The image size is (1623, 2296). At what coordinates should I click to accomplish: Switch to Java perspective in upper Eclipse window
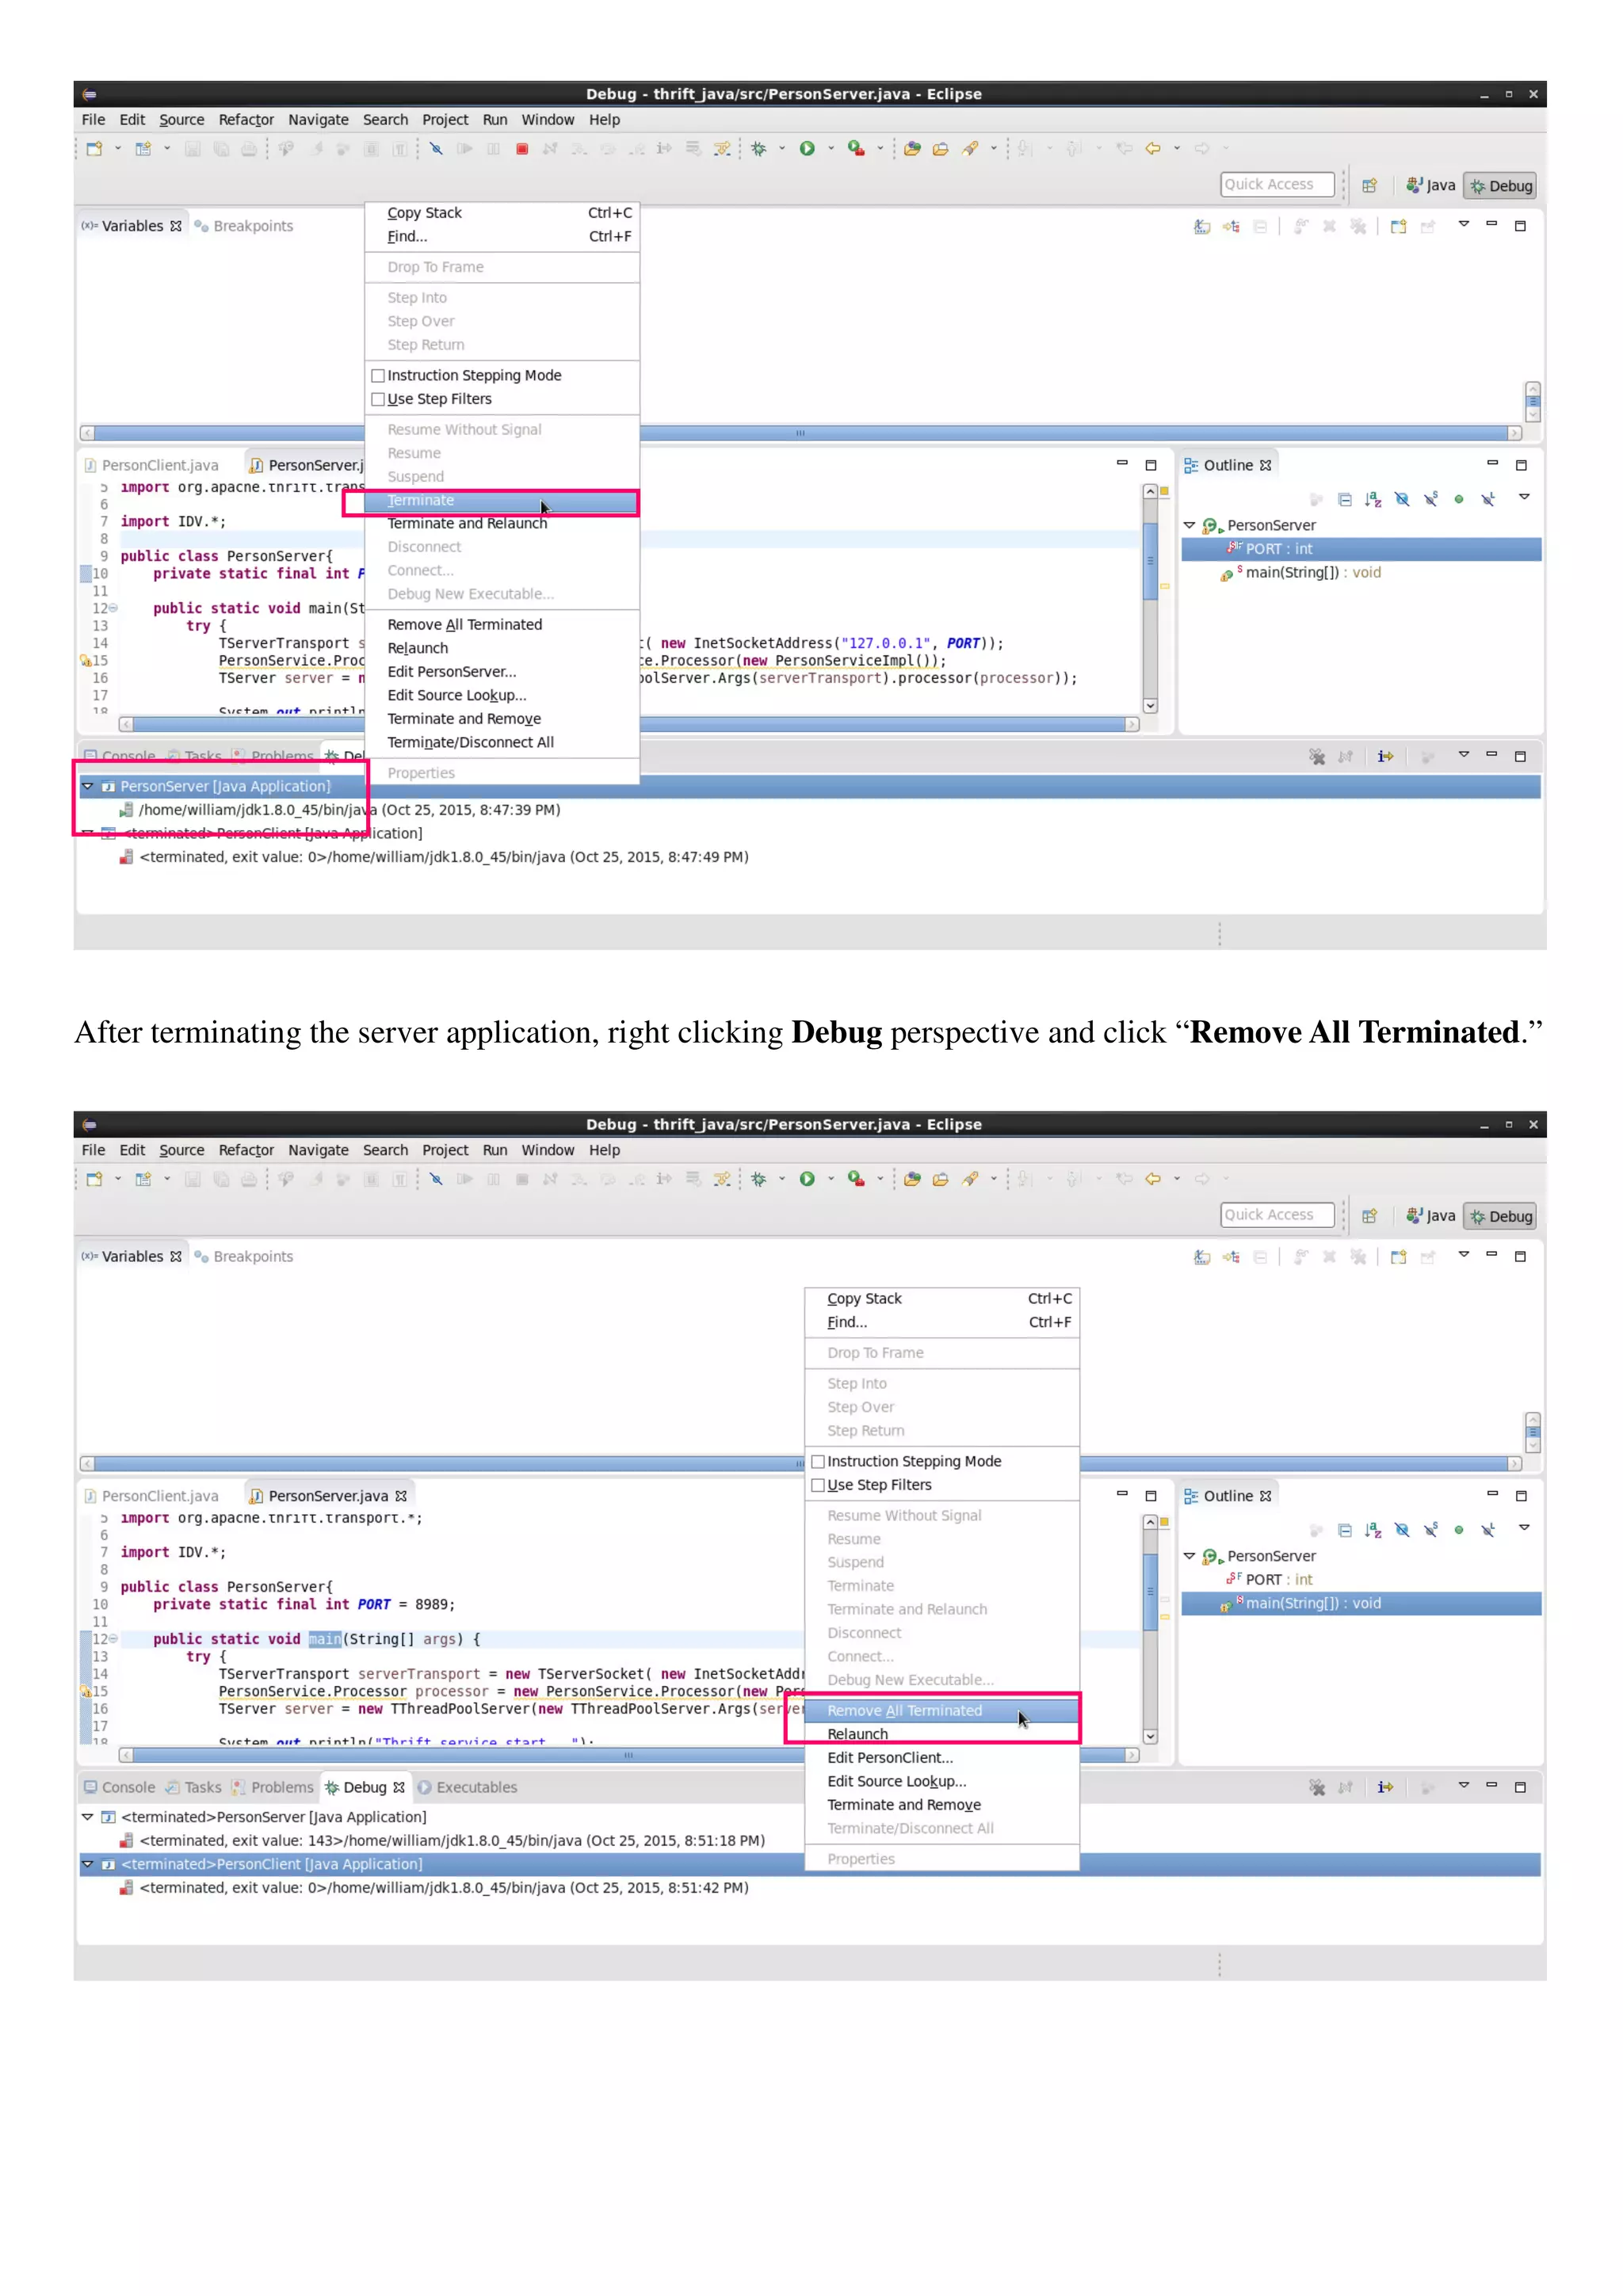pyautogui.click(x=1431, y=185)
